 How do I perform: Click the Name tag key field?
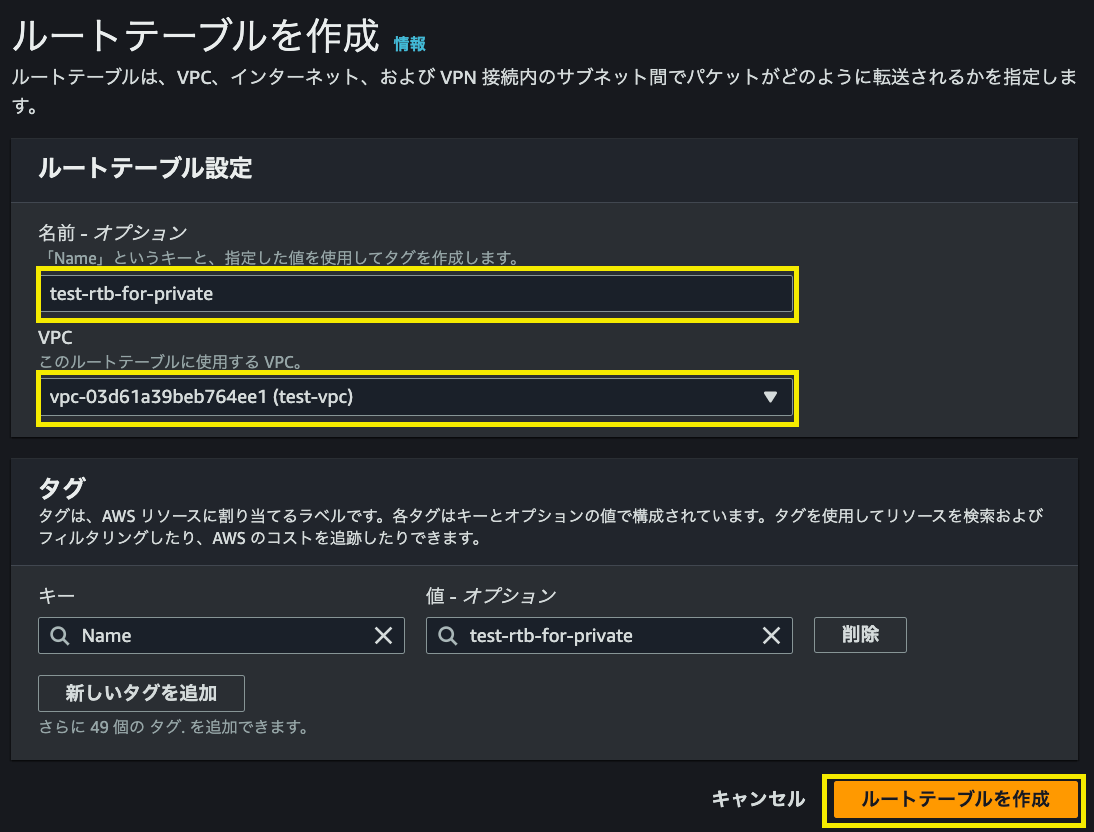click(221, 635)
